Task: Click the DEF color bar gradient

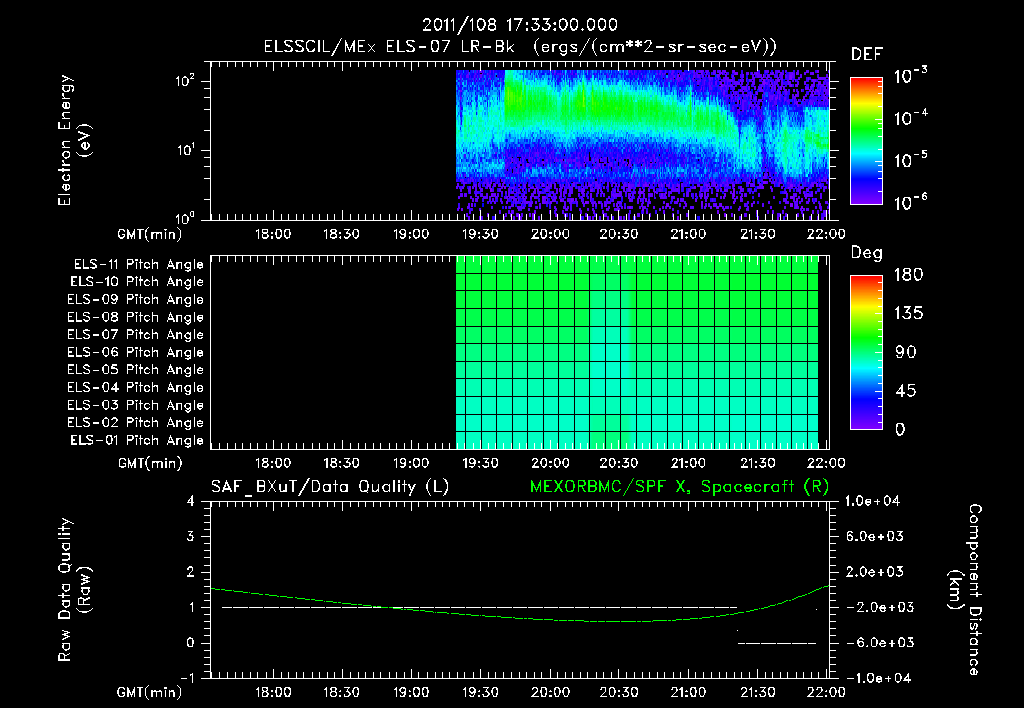Action: coord(866,141)
